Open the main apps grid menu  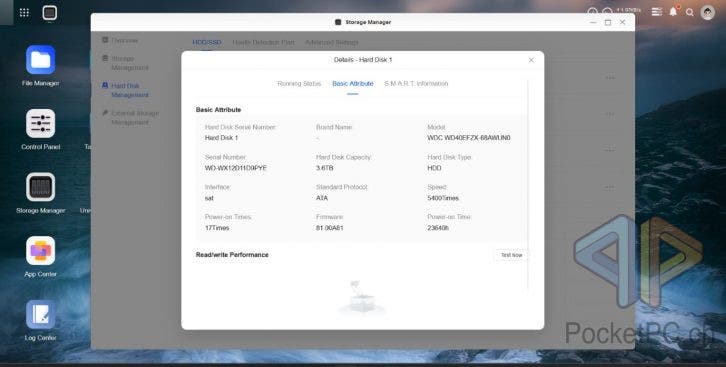[24, 12]
